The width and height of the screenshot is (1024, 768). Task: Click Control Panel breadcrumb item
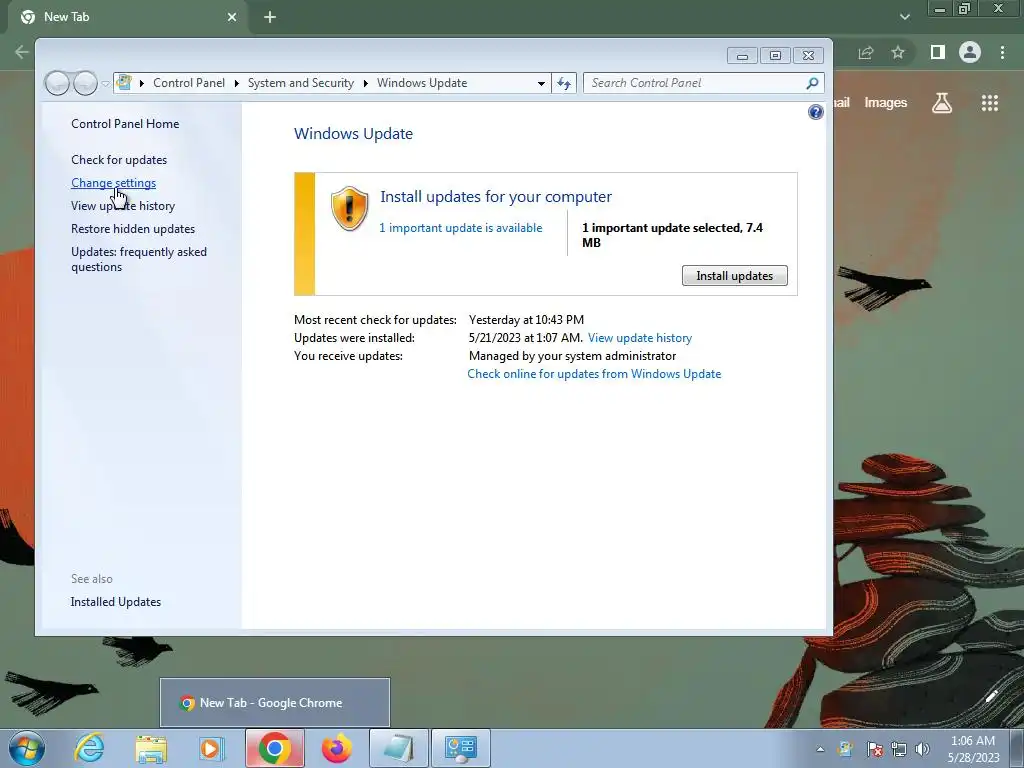[189, 83]
